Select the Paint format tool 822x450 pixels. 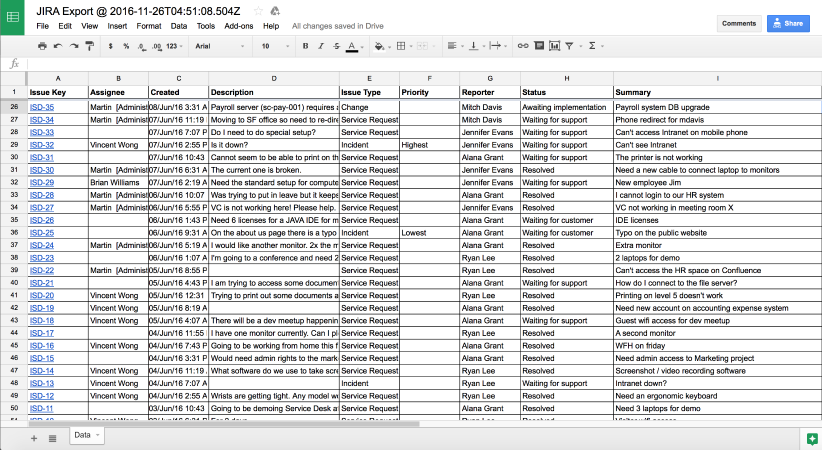90,46
